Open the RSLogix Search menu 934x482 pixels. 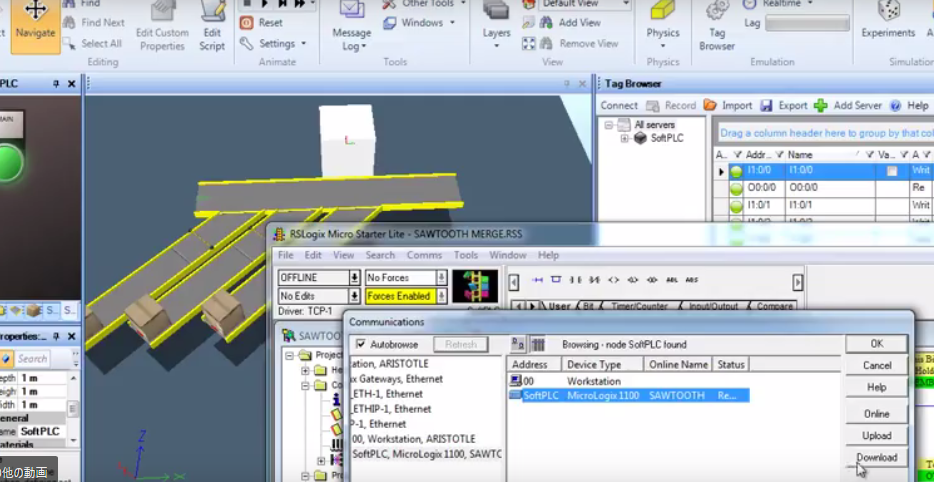click(x=381, y=255)
